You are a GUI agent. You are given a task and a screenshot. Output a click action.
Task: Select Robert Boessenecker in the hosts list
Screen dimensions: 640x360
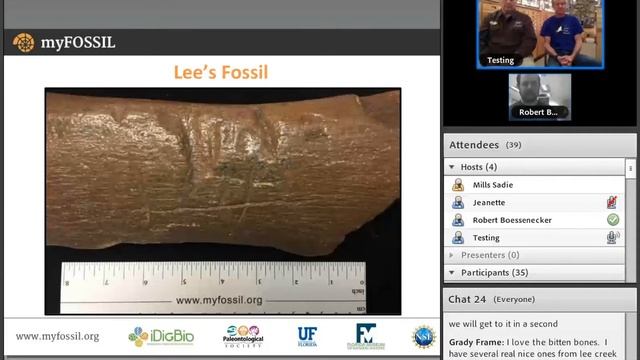pos(534,220)
